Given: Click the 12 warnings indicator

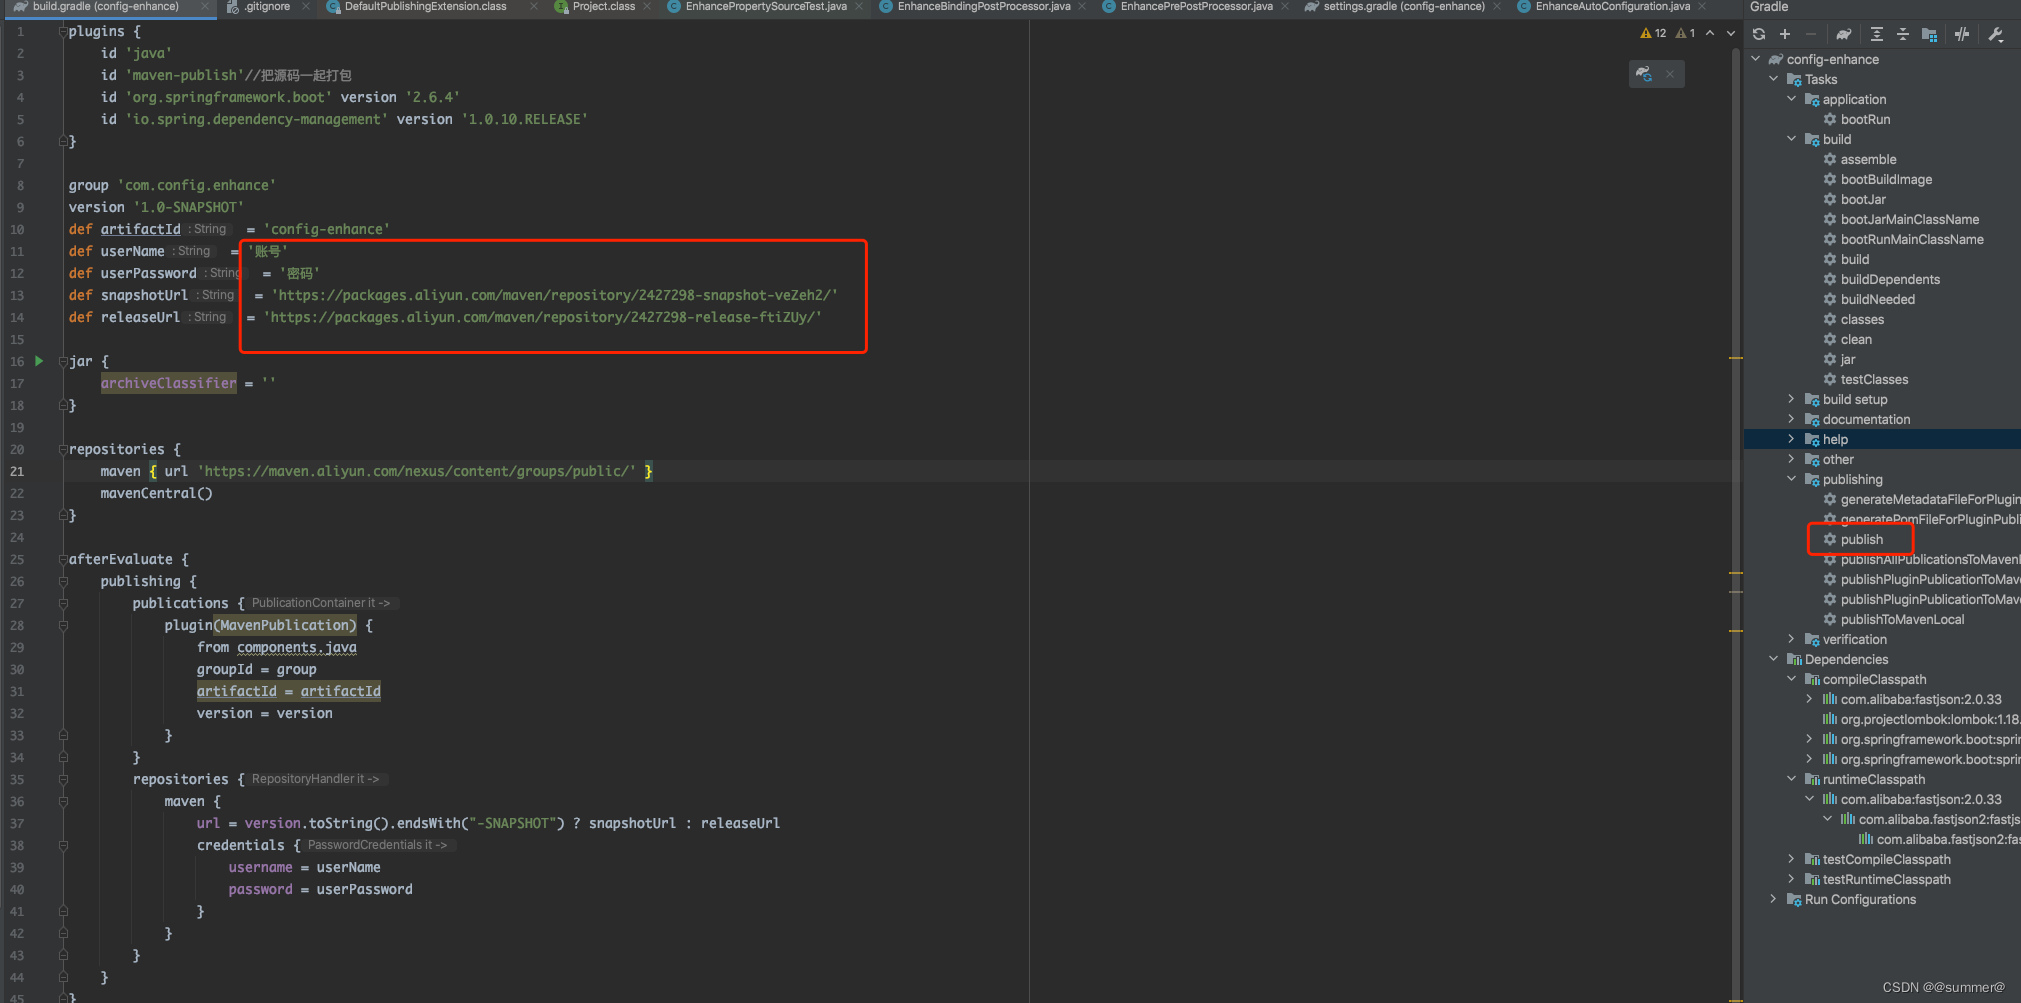Looking at the screenshot, I should coord(1654,33).
